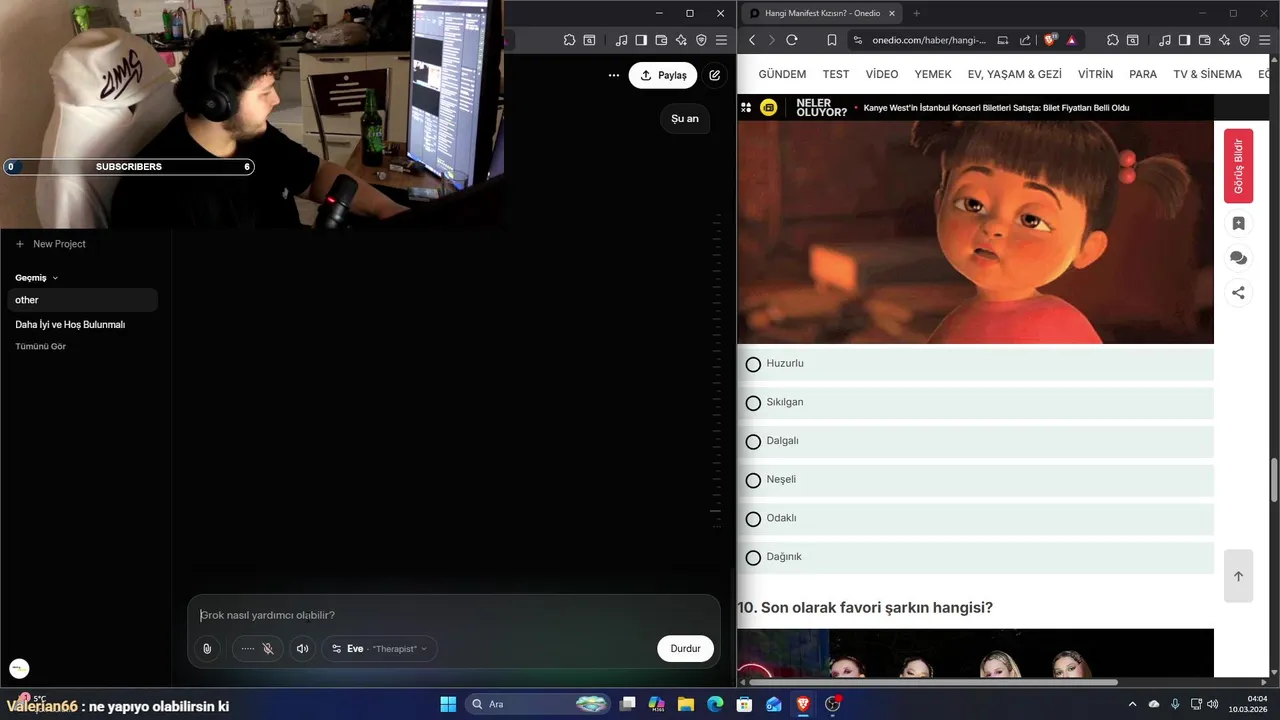The height and width of the screenshot is (720, 1280).
Task: Open the comments icon on Onedio sidebar
Action: (1238, 258)
